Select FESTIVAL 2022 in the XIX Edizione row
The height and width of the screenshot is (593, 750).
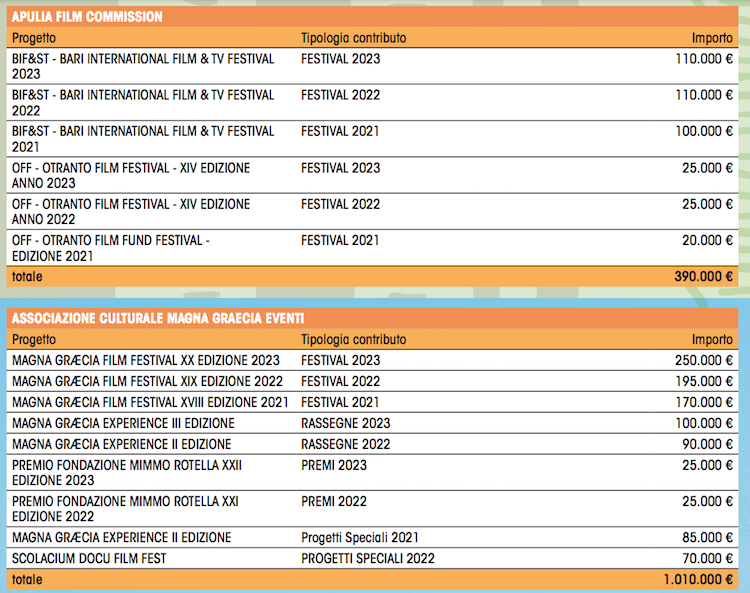point(340,381)
